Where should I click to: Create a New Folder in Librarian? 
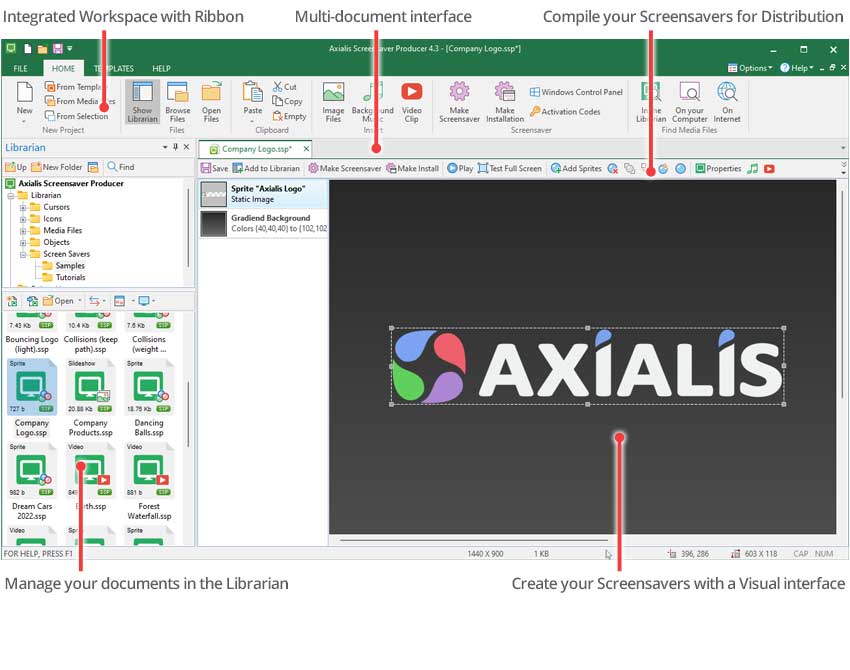coord(57,167)
